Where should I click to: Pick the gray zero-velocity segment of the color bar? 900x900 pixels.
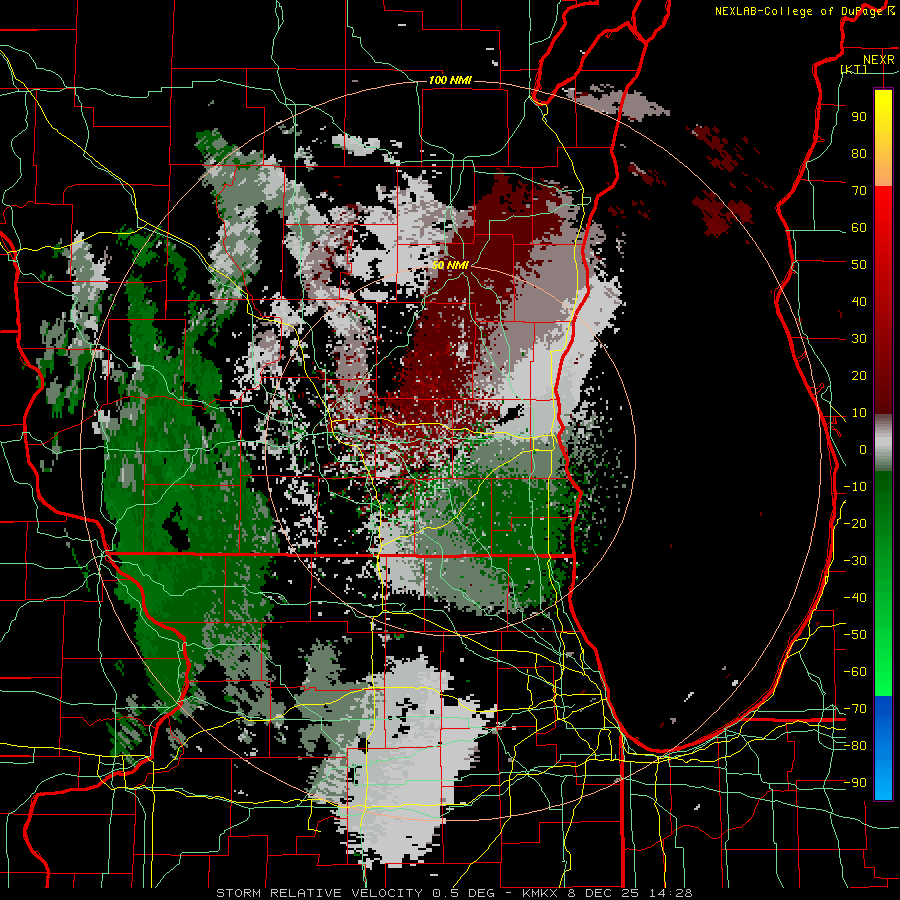point(883,443)
